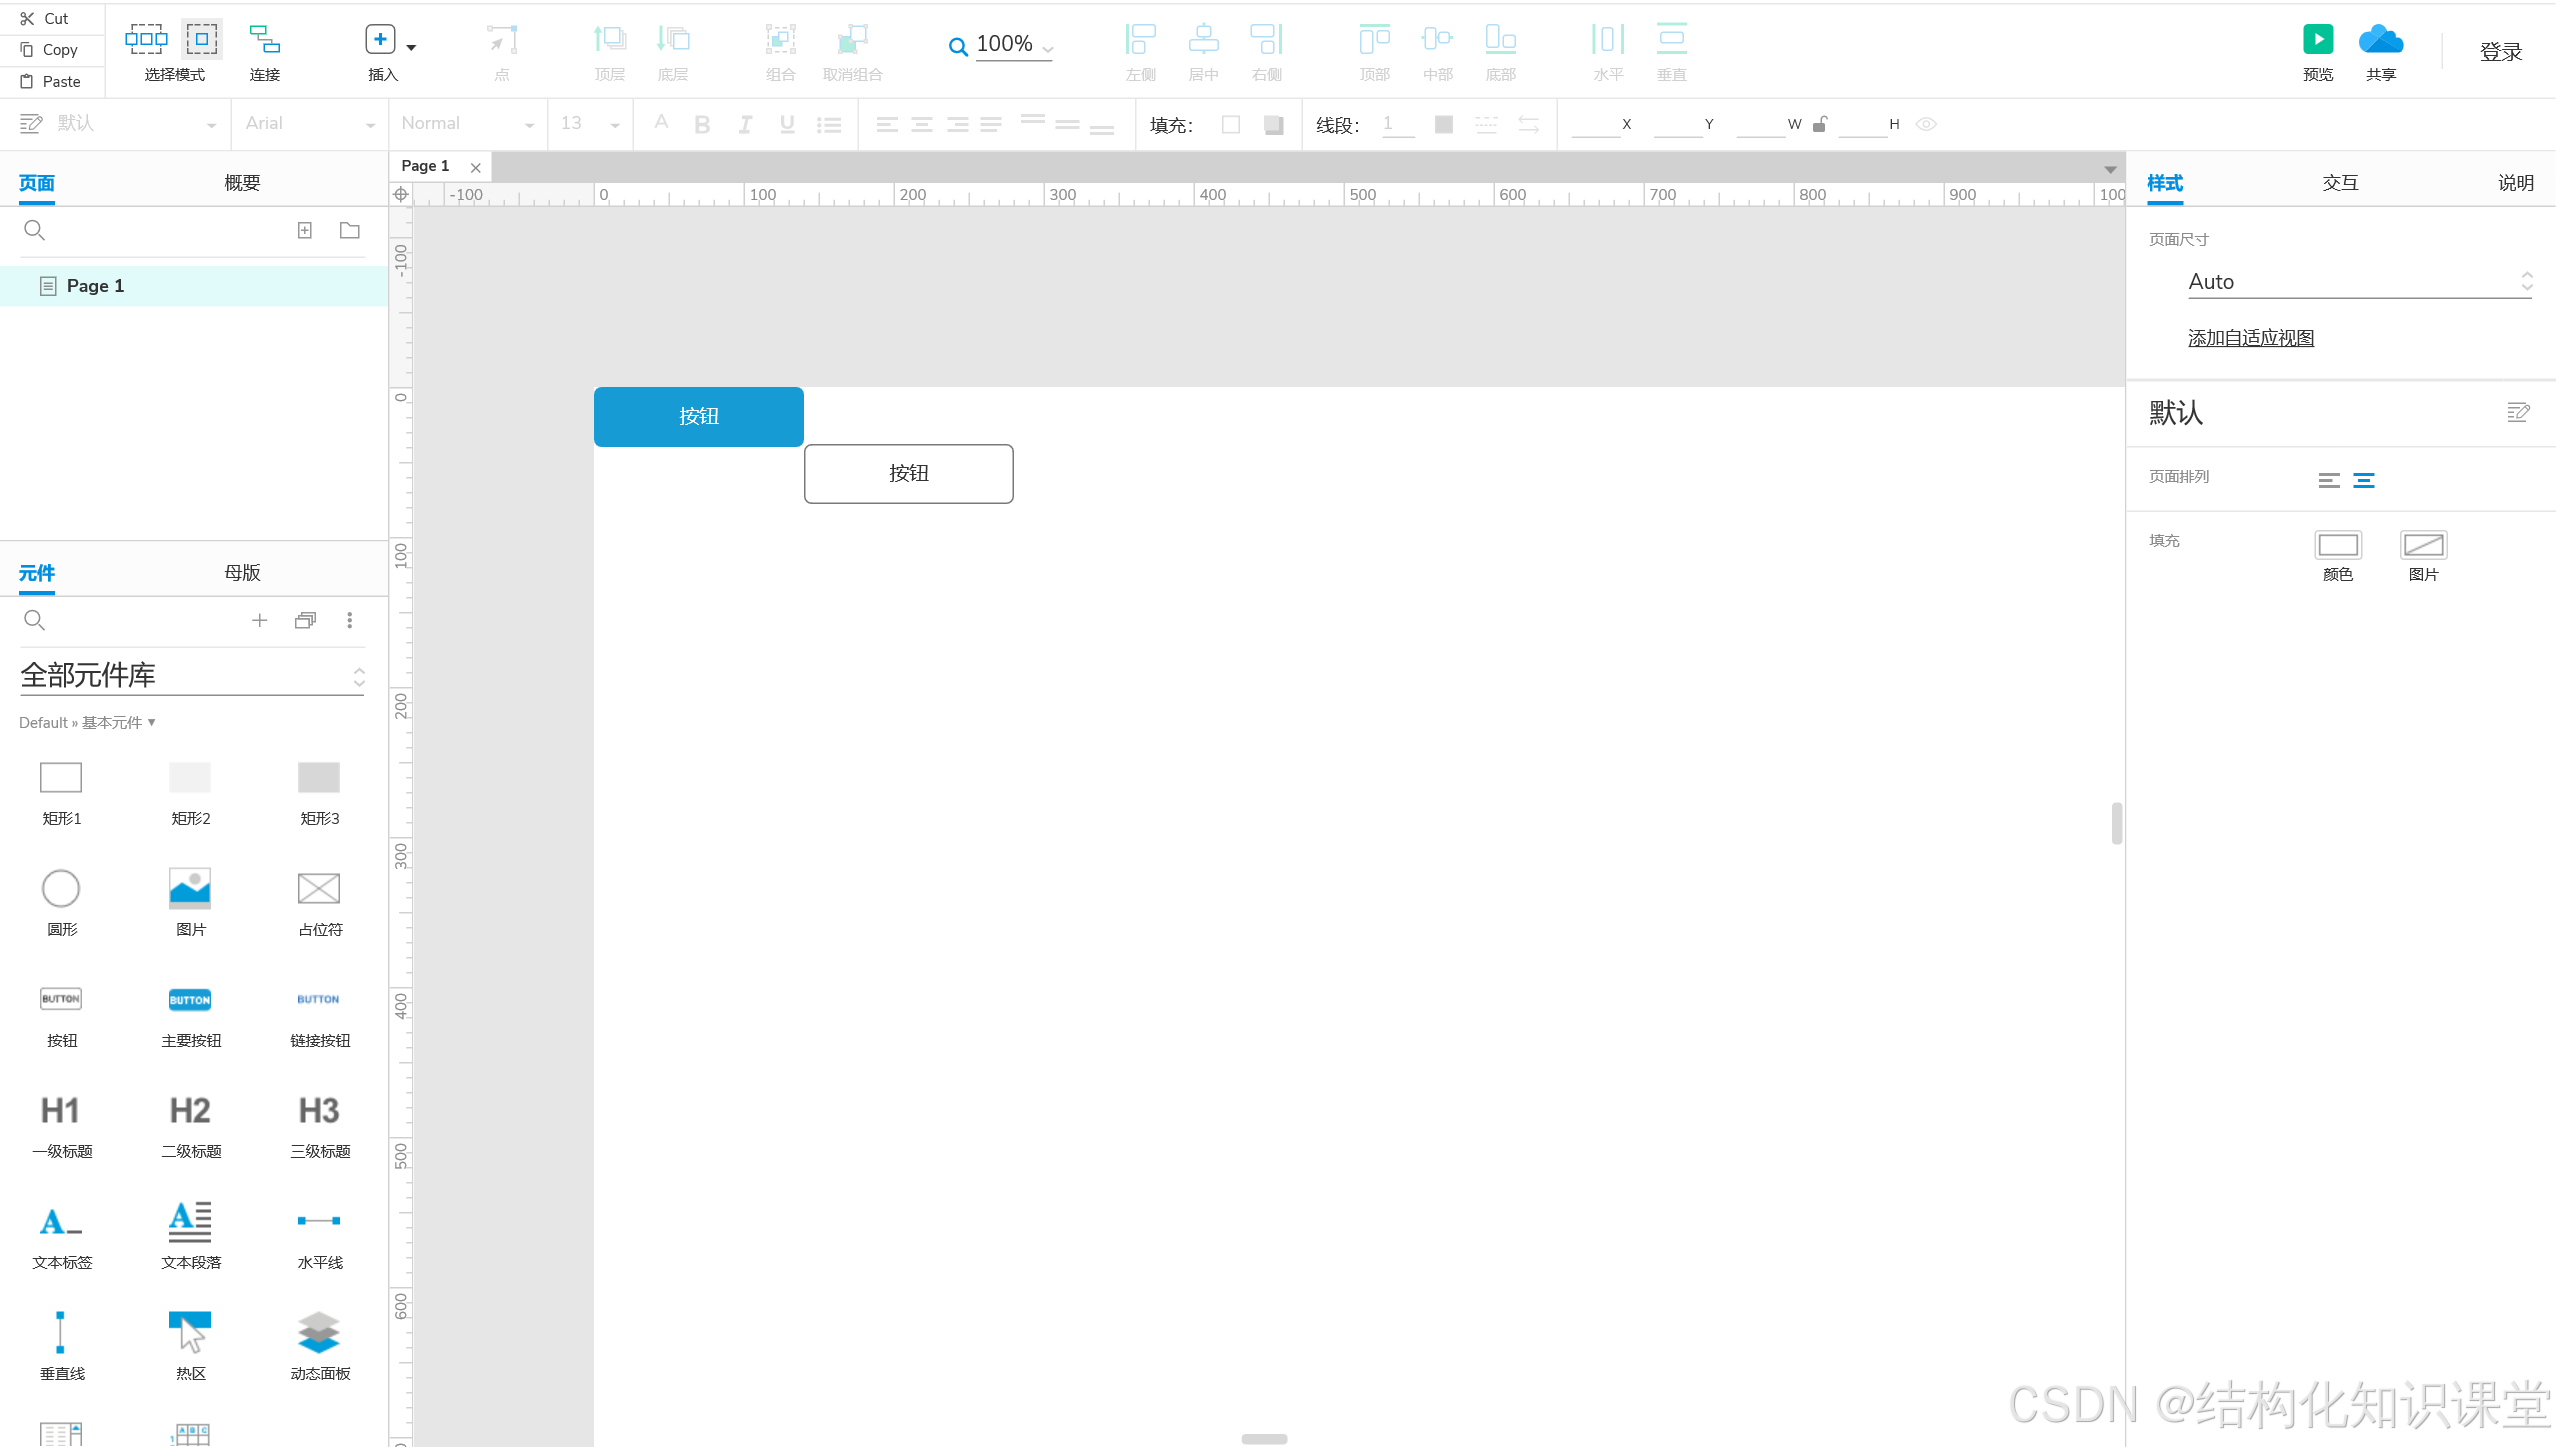
Task: Click the Preview (预览) play icon
Action: pyautogui.click(x=2317, y=40)
